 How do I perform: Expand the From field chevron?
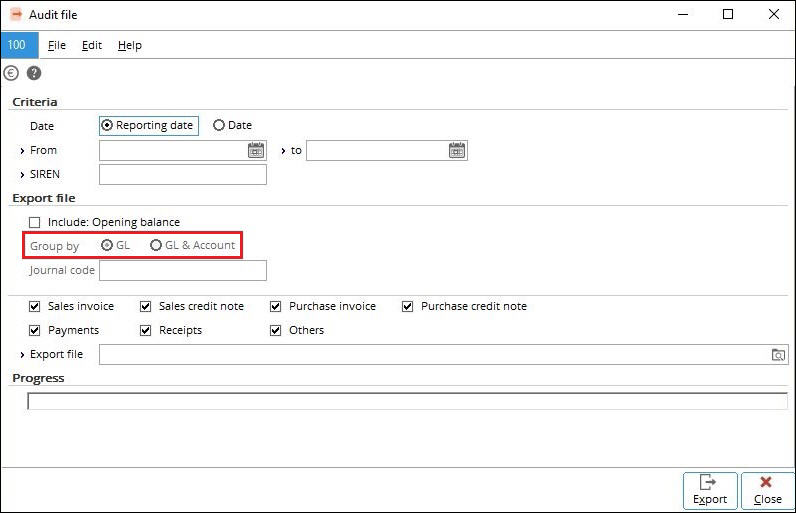pos(22,151)
